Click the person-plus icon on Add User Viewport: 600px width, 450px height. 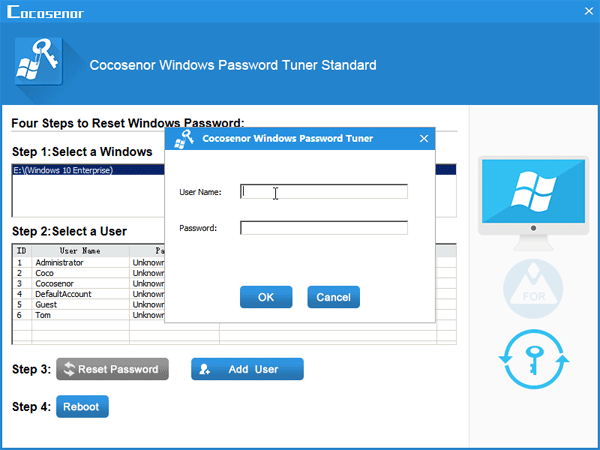tap(204, 369)
